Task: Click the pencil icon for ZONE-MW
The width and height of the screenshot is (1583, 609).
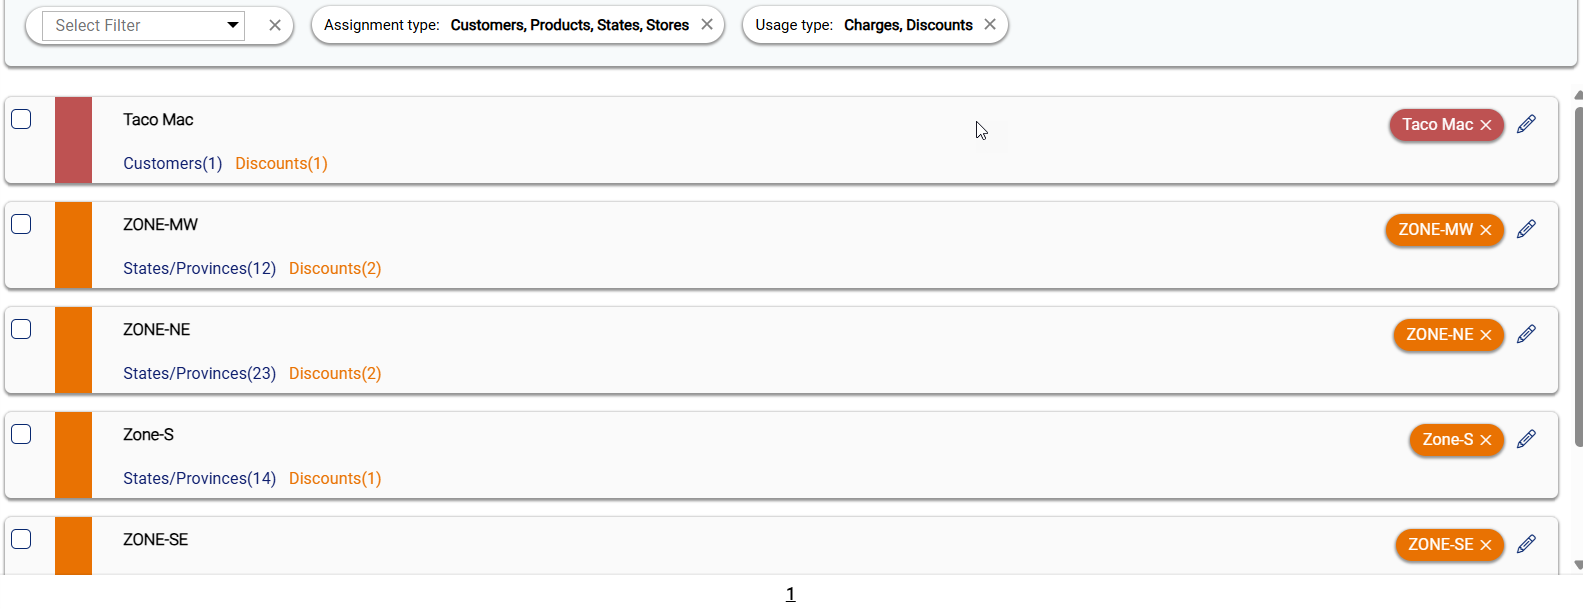Action: pyautogui.click(x=1526, y=229)
